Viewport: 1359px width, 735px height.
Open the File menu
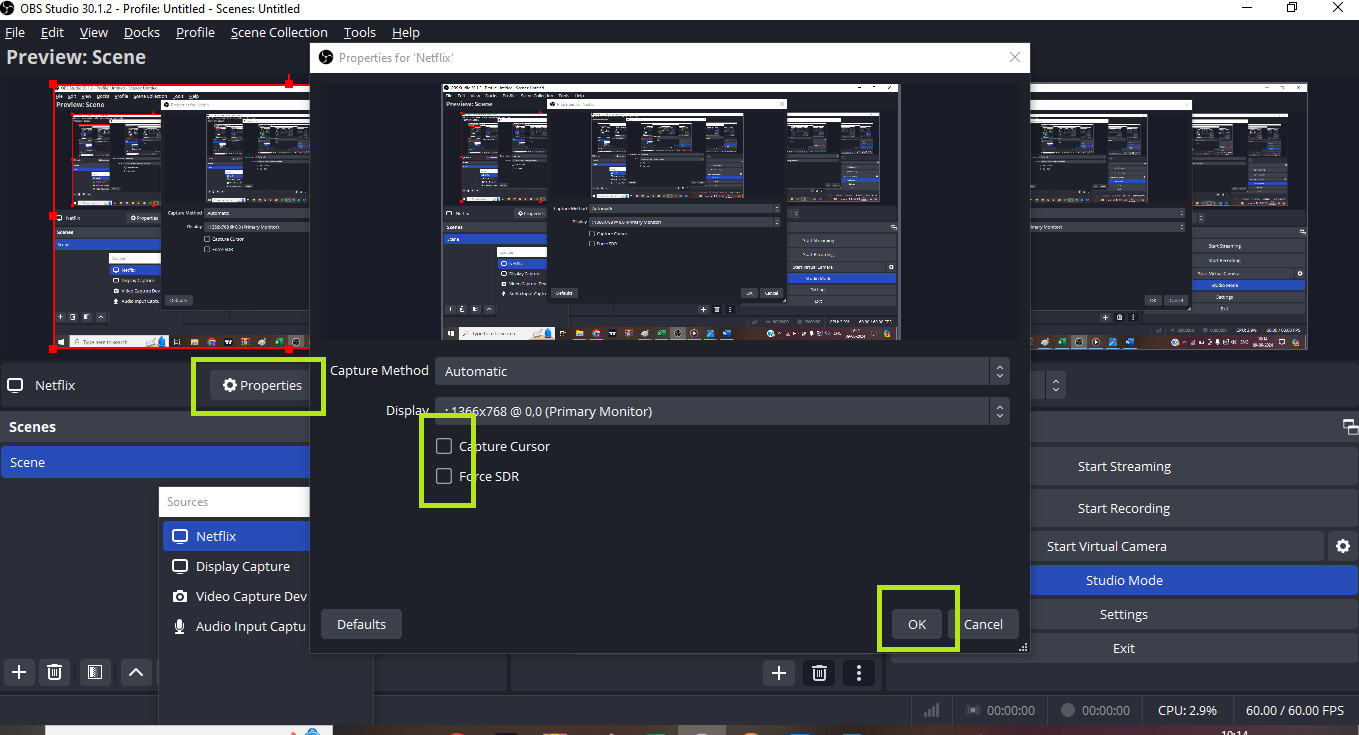tap(15, 32)
